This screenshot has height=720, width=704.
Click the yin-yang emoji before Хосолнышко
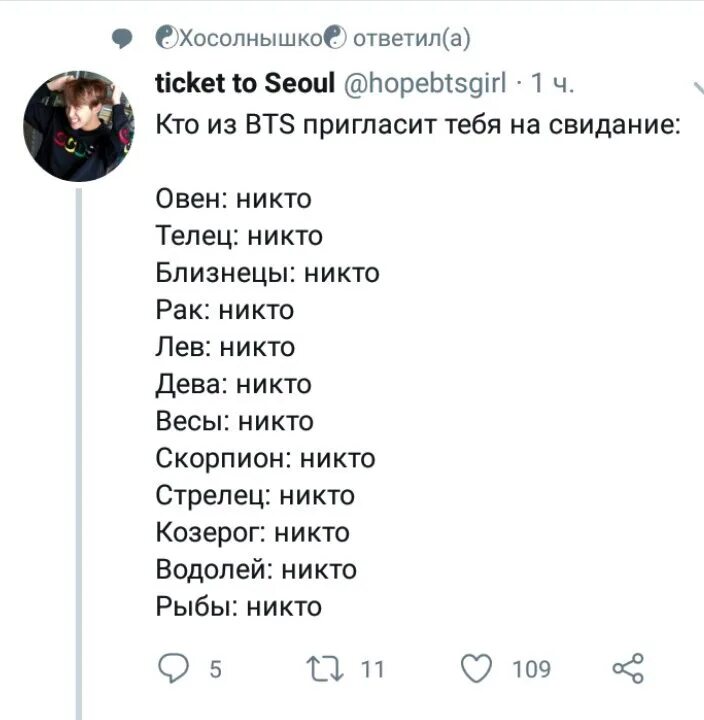click(x=166, y=38)
